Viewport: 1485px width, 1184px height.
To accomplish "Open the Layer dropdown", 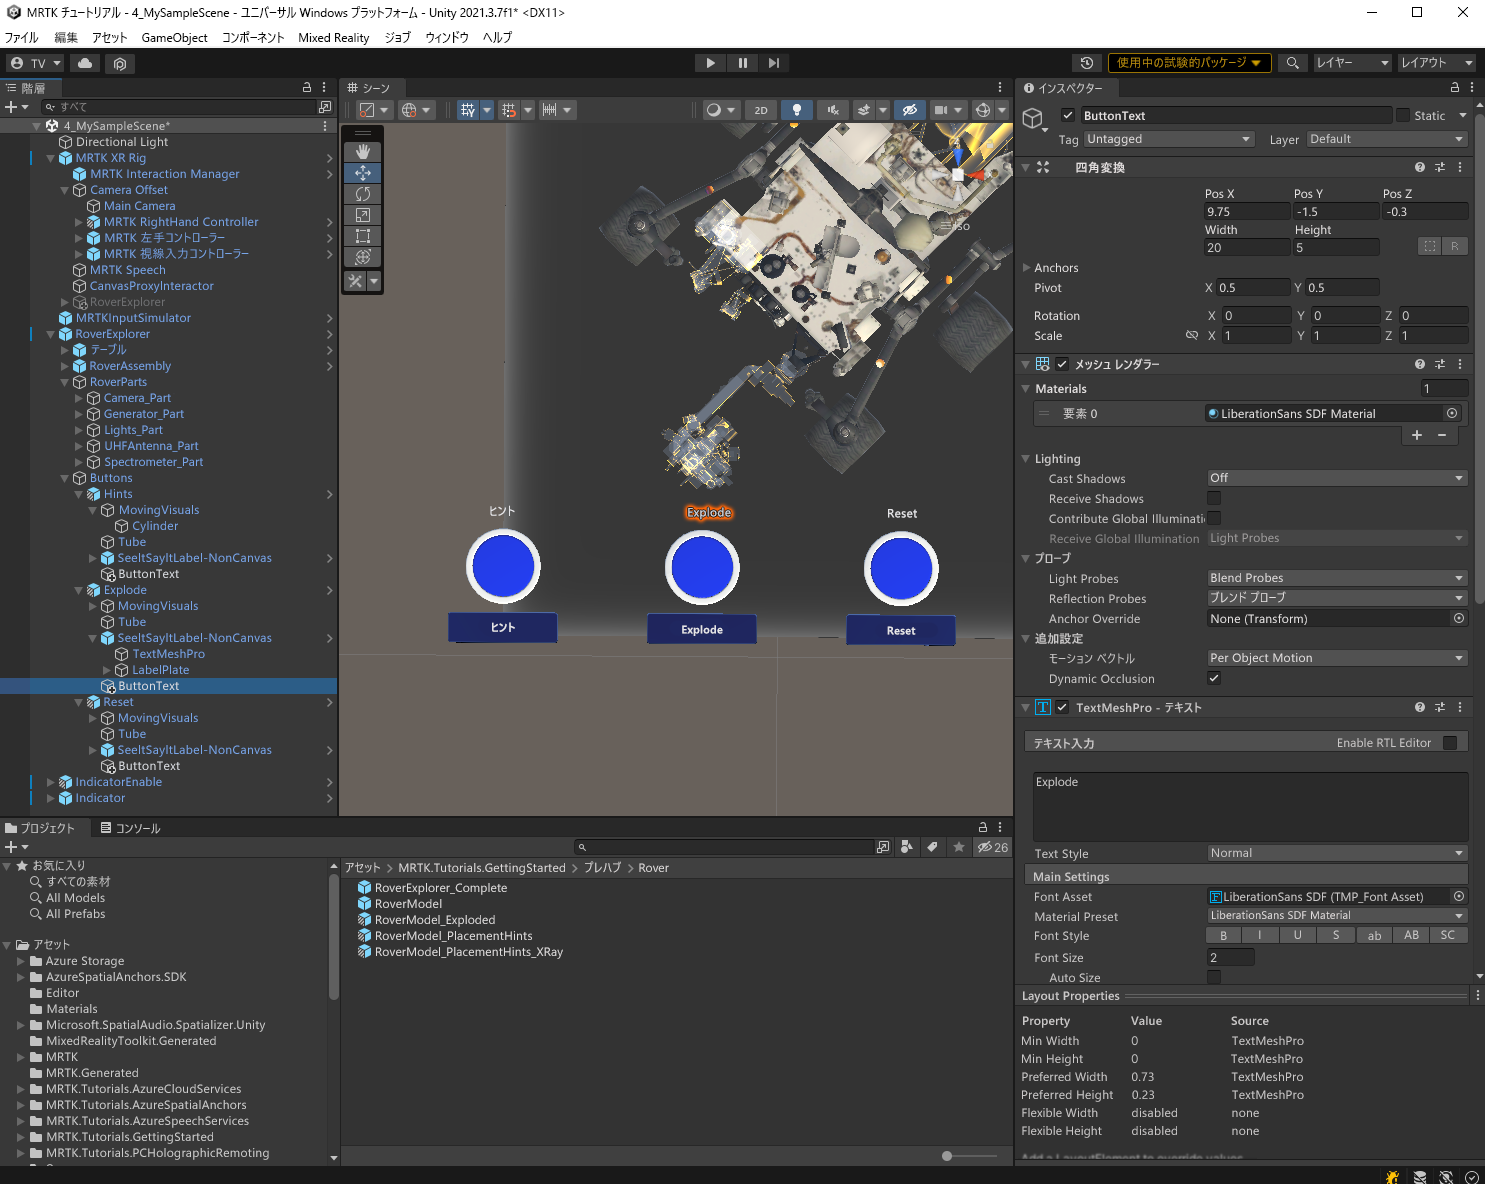I will coord(1387,139).
